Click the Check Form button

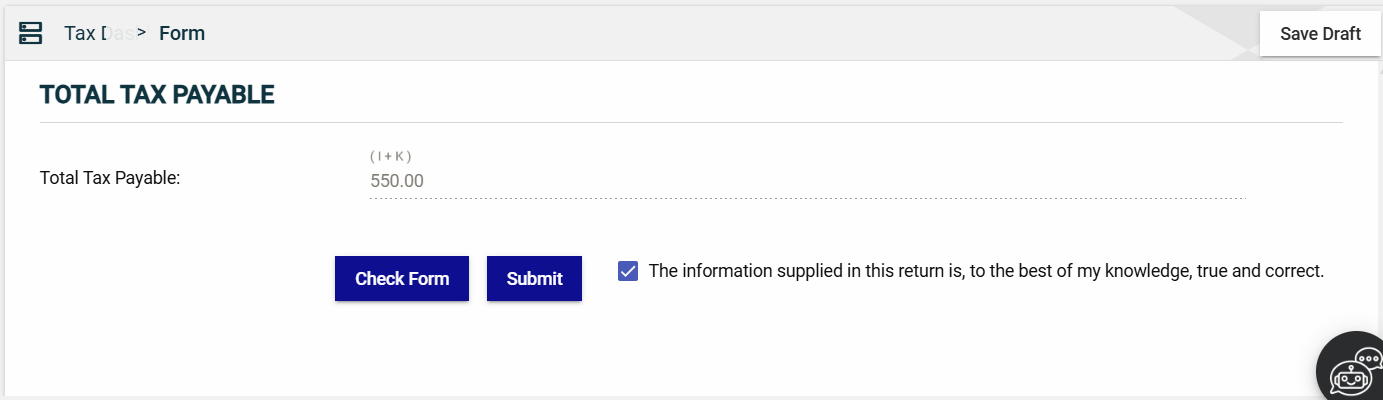(402, 279)
